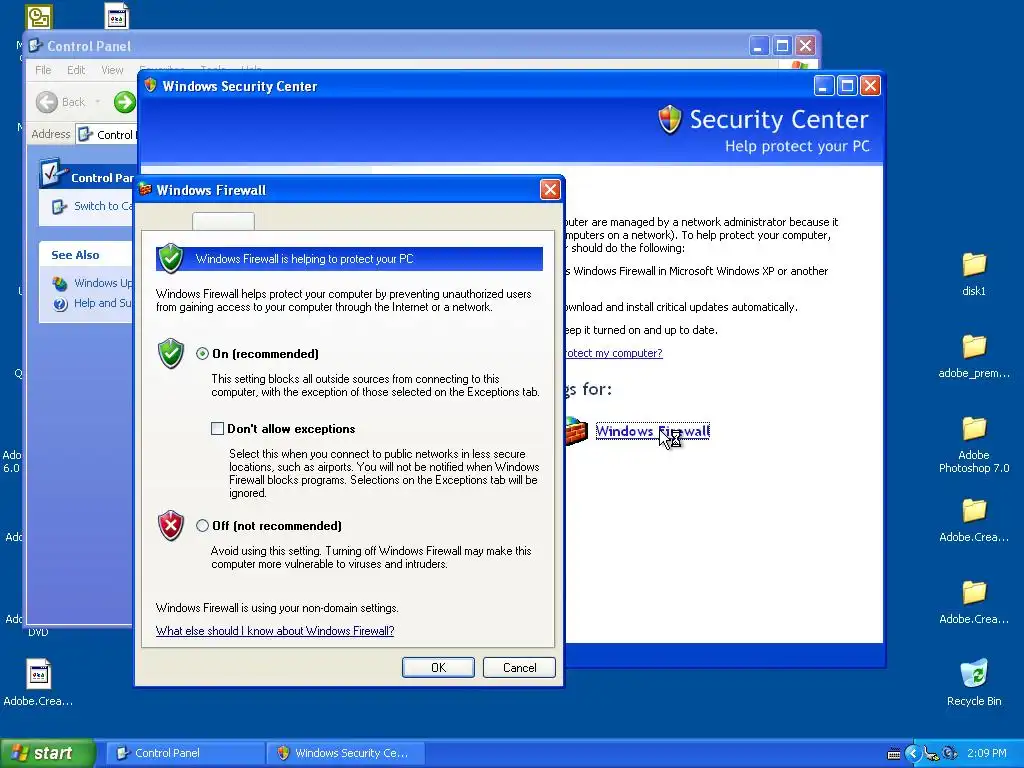The width and height of the screenshot is (1024, 768).
Task: Maximize the Control Panel window
Action: click(x=782, y=46)
